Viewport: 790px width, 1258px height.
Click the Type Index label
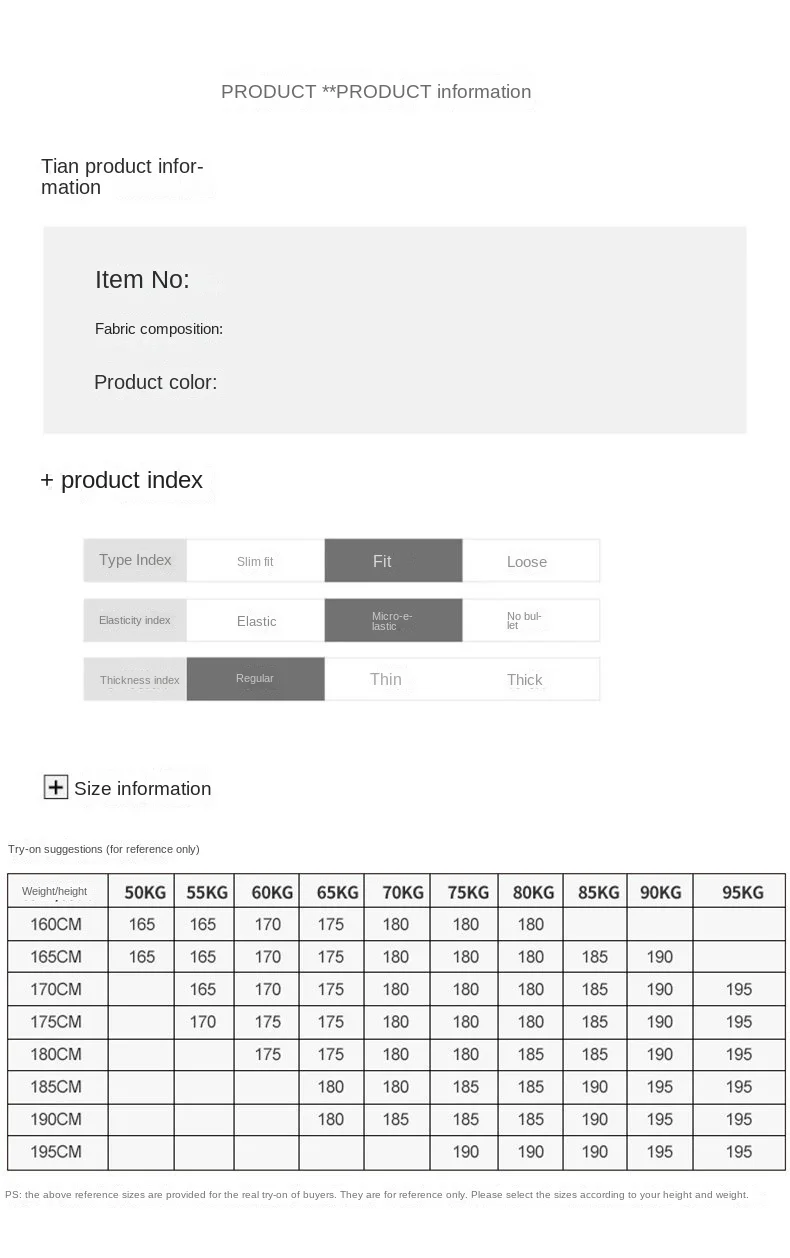click(135, 561)
